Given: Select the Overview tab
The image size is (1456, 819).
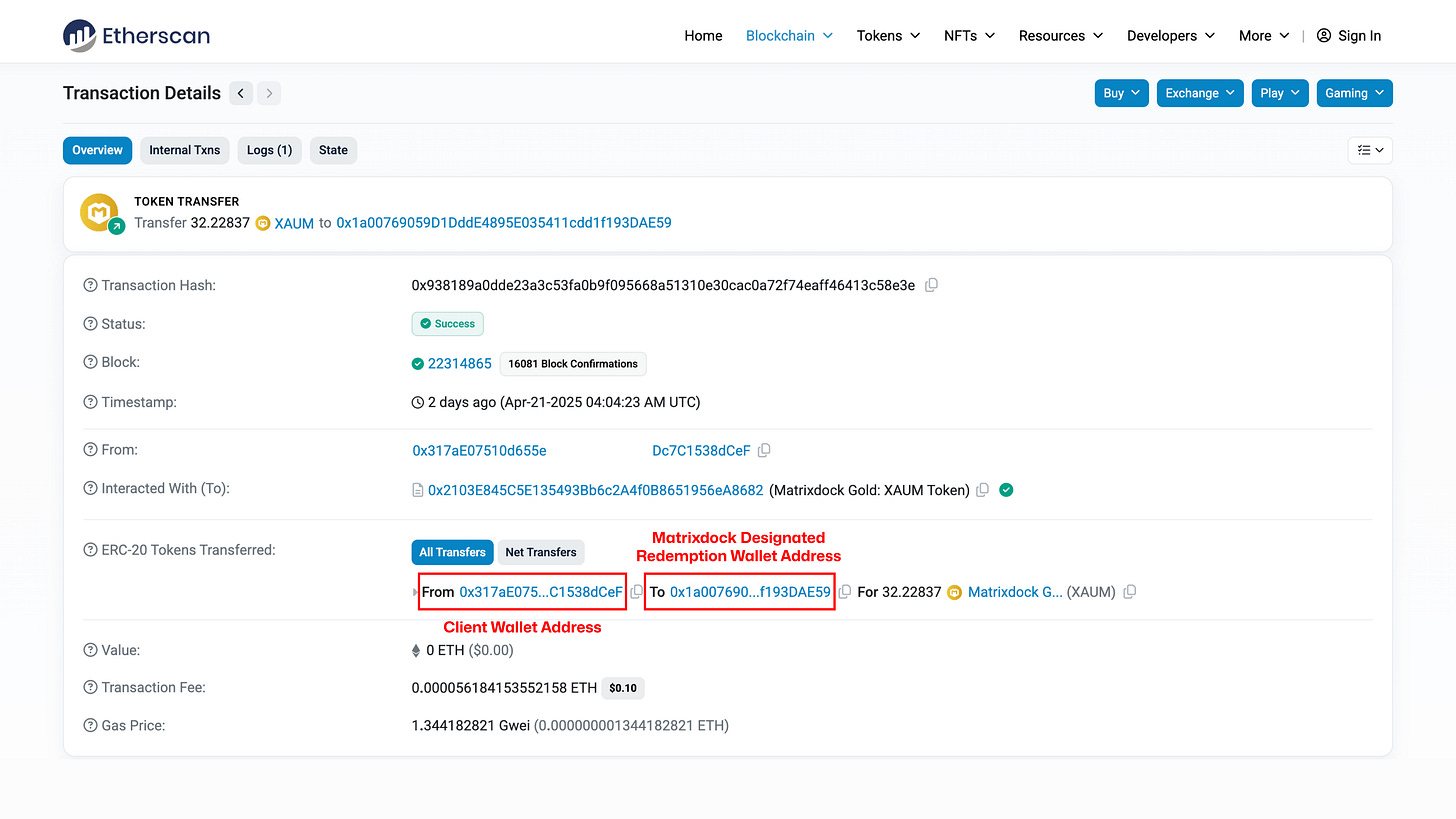Looking at the screenshot, I should coord(97,150).
